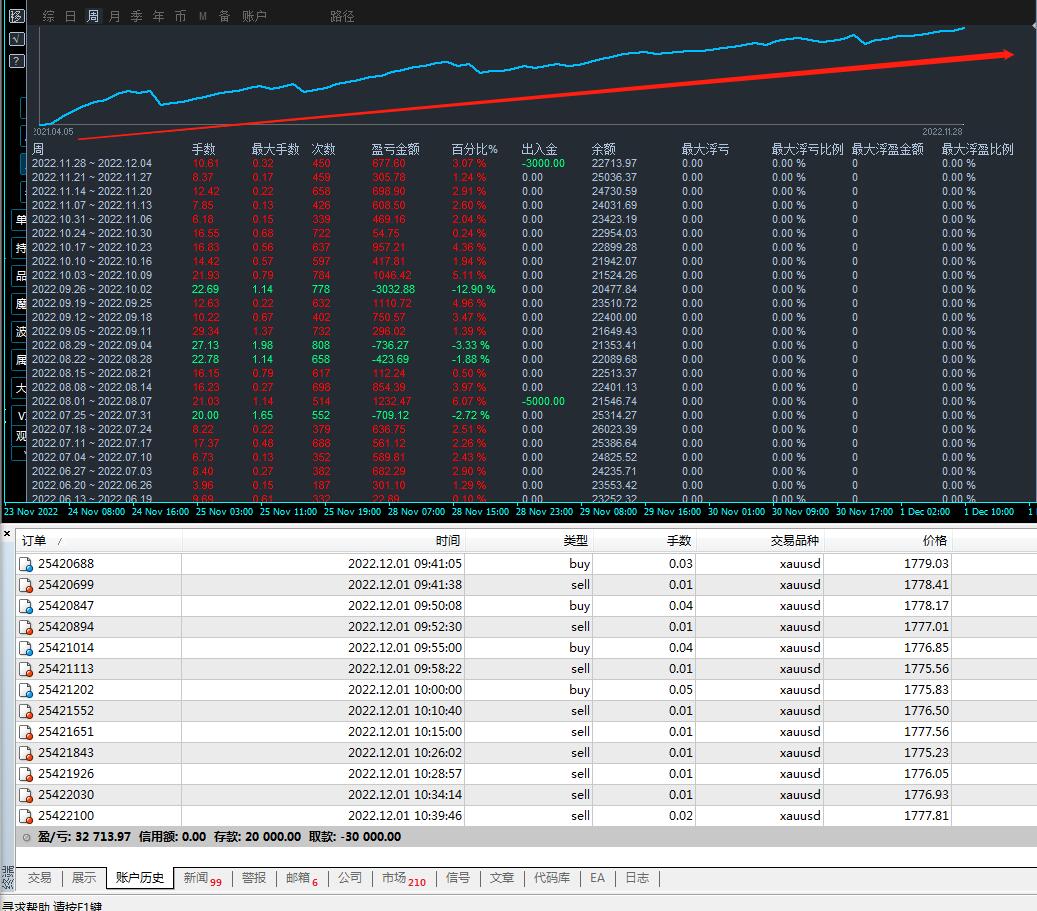
Task: Click the 路径 path label
Action: point(342,16)
